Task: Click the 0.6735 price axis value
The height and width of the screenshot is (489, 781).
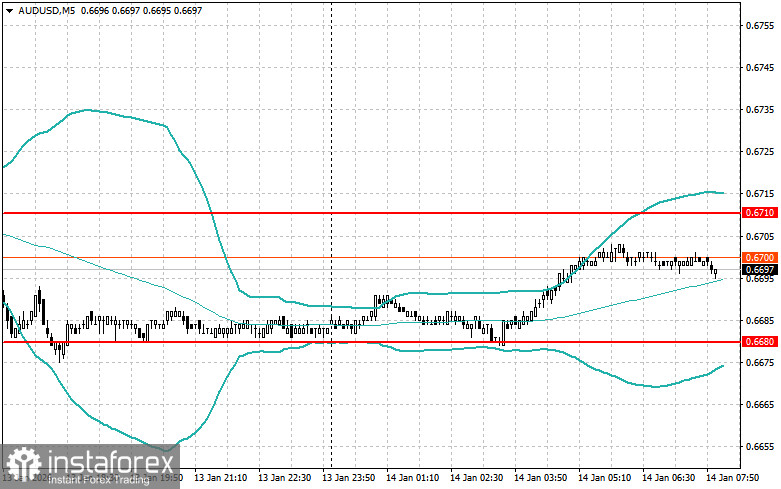Action: [x=760, y=110]
